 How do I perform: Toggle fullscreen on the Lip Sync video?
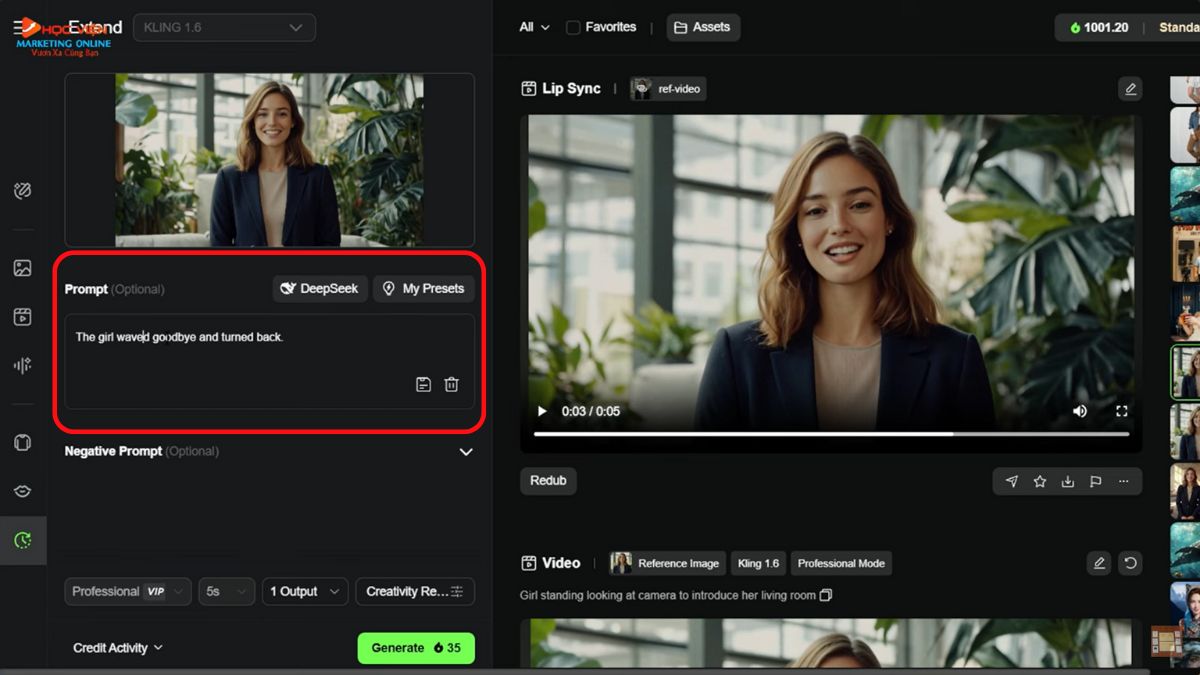1121,411
